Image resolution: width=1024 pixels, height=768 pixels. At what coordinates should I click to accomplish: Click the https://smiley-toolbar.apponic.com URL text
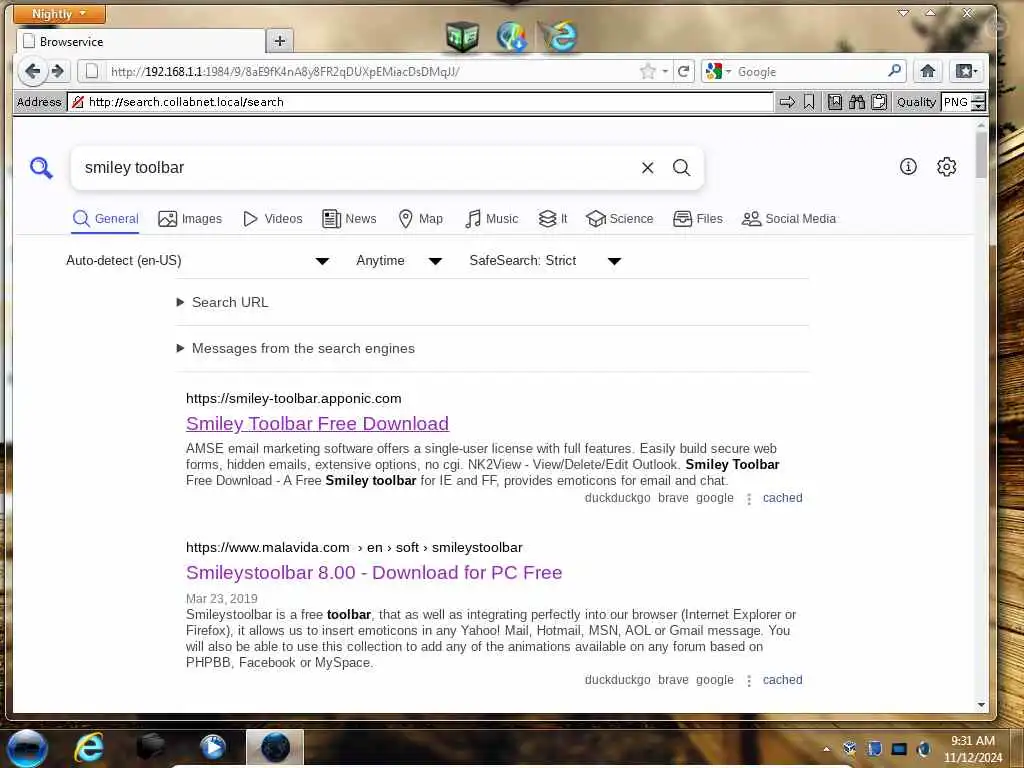(x=294, y=398)
